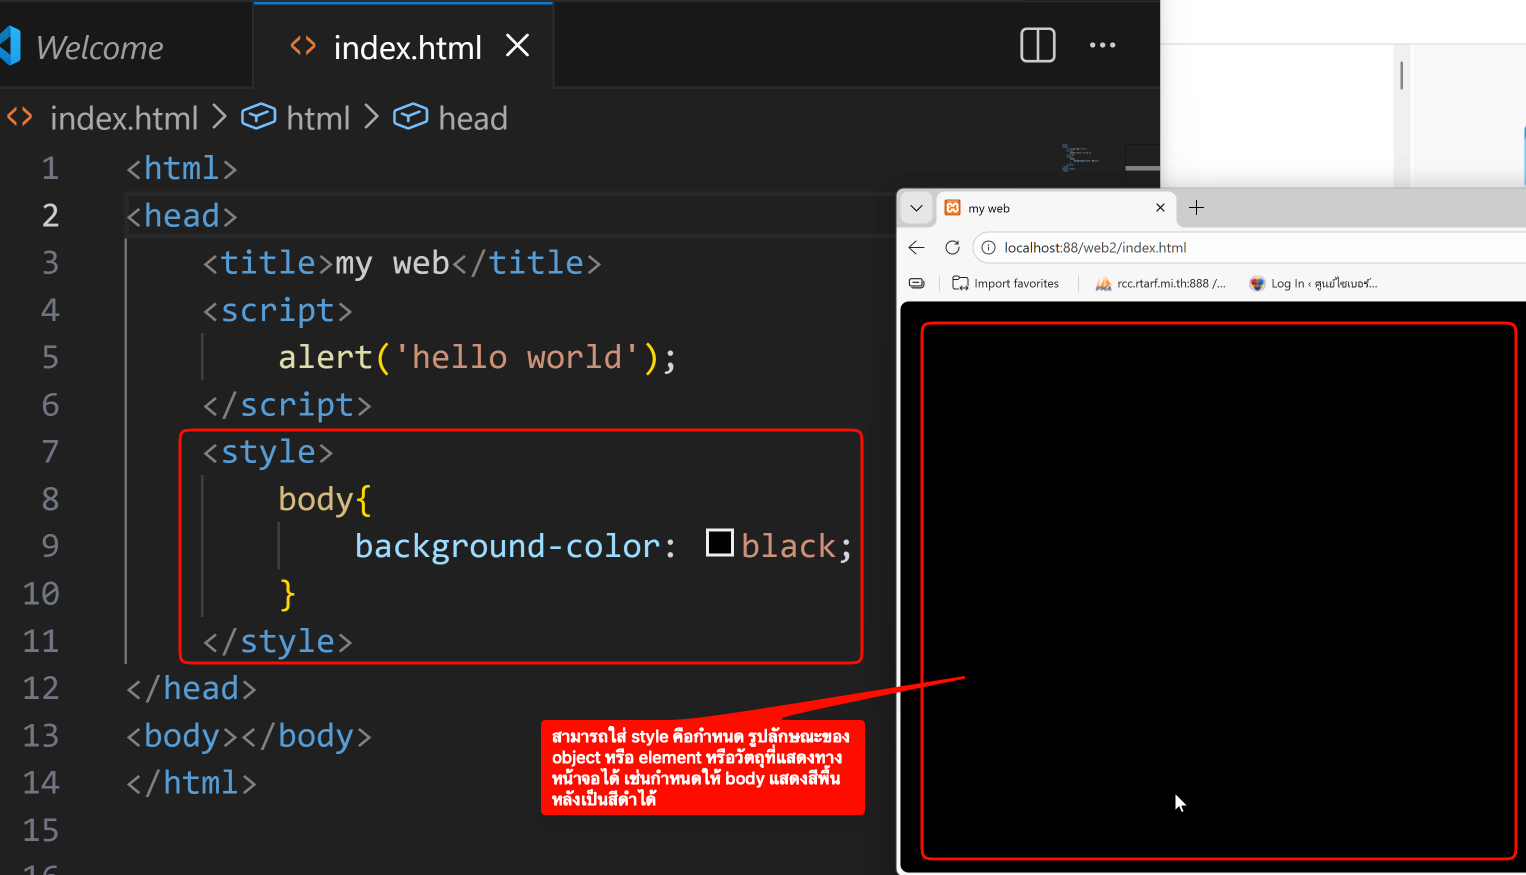Split the editor to the right

[1037, 45]
